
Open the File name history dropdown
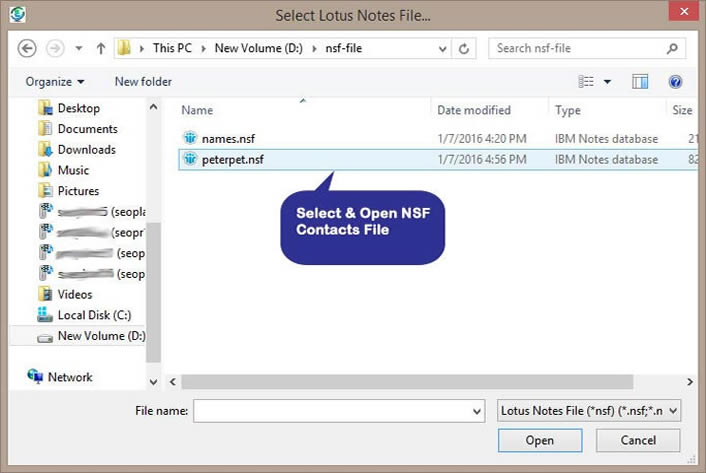click(x=476, y=410)
